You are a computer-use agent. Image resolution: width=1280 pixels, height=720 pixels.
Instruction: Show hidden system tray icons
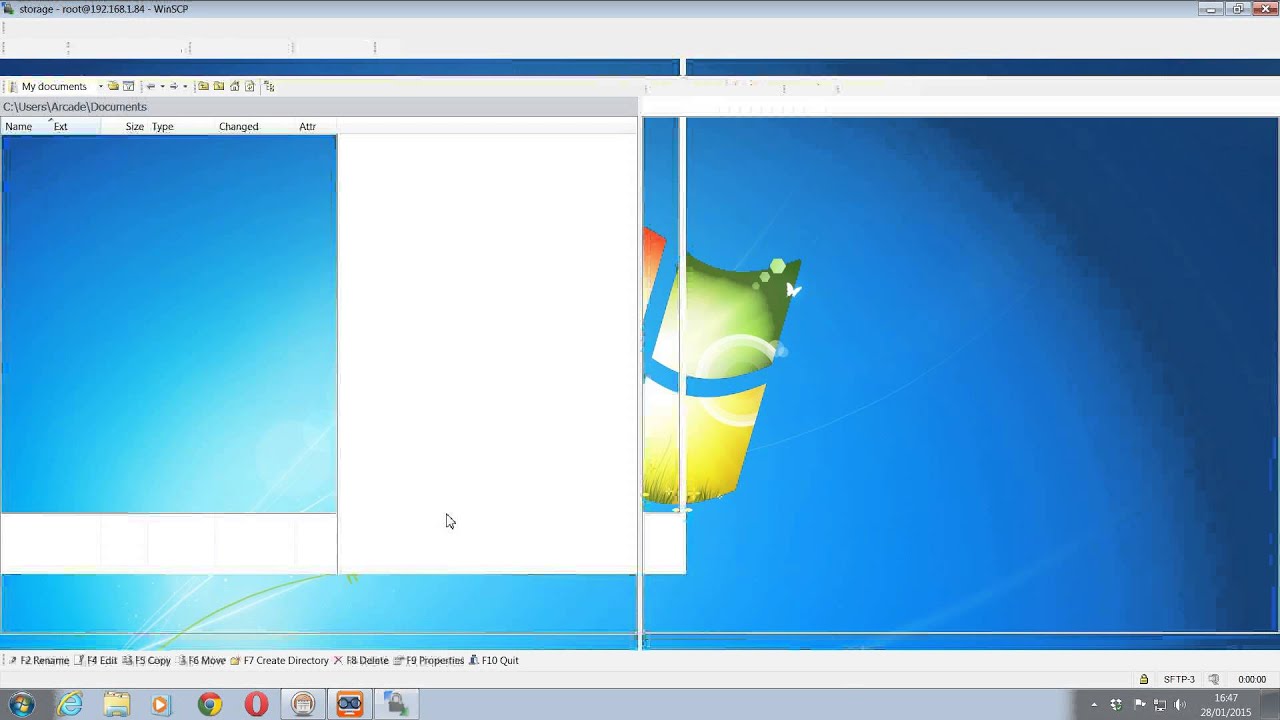tap(1094, 705)
